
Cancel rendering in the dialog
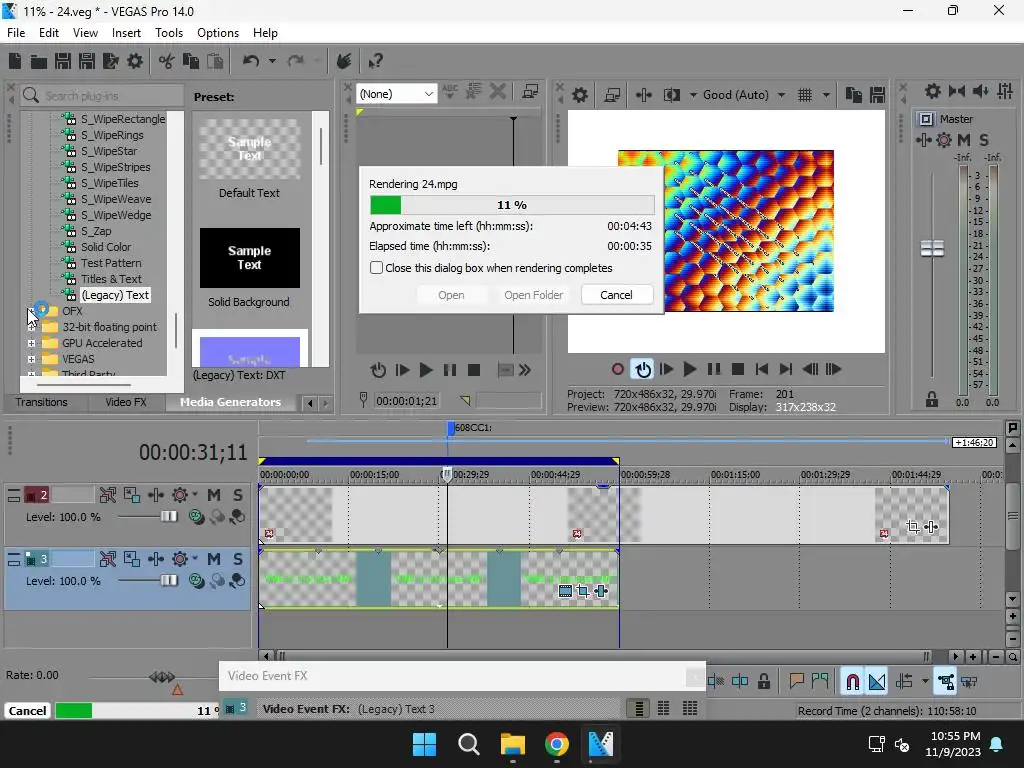[x=616, y=295]
